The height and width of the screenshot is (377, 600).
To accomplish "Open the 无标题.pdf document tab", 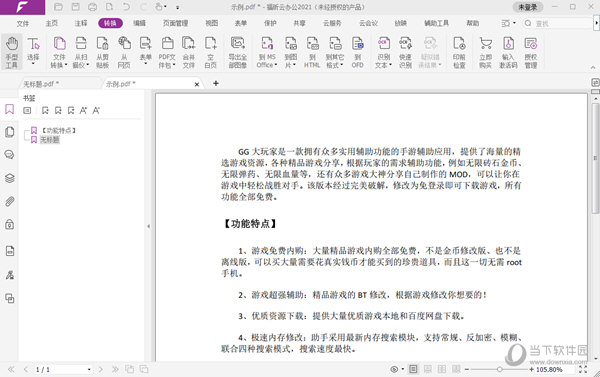I will point(41,84).
